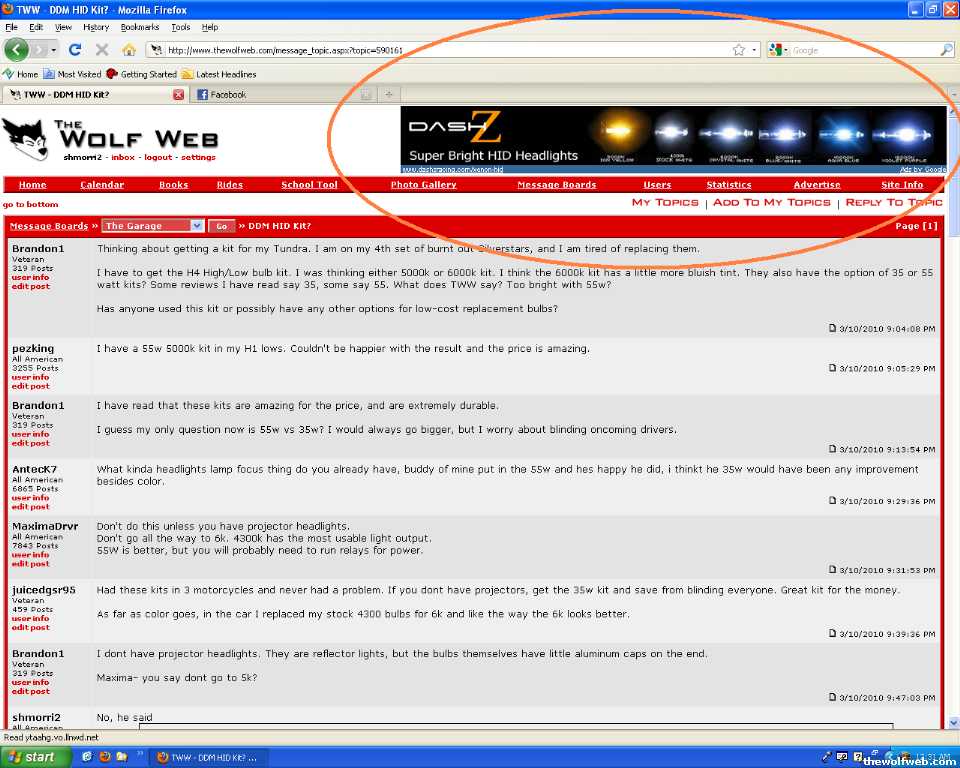This screenshot has height=768, width=960.
Task: Reload the page with the refresh icon
Action: 75,50
